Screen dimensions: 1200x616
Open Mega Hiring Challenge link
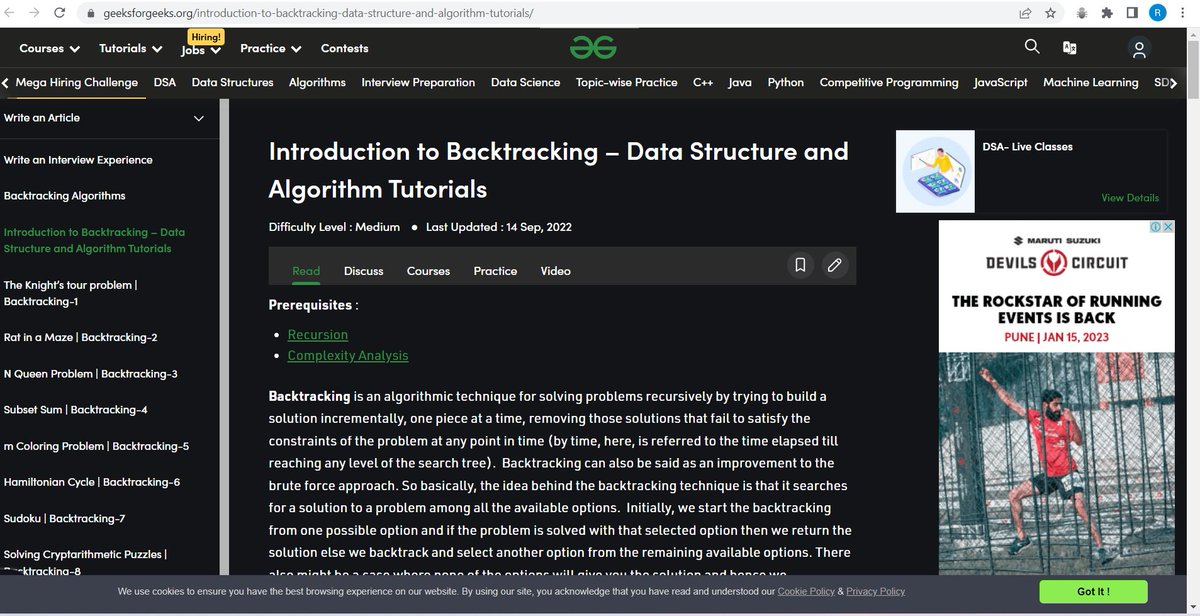click(77, 82)
